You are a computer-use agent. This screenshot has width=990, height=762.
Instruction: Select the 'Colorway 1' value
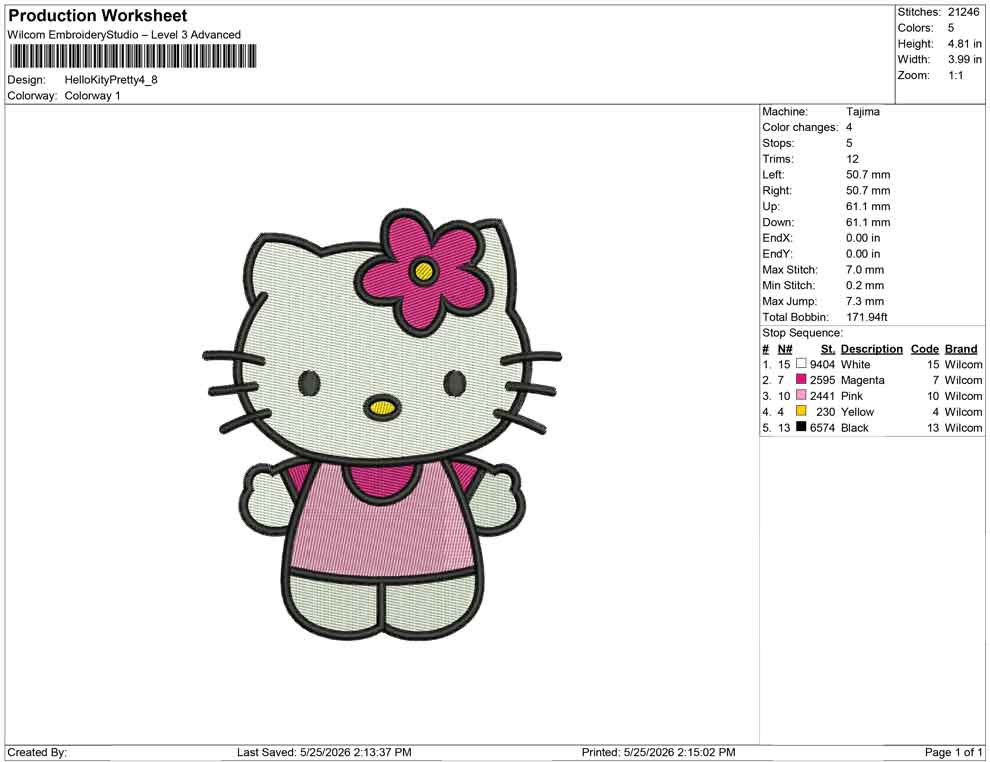pos(92,95)
